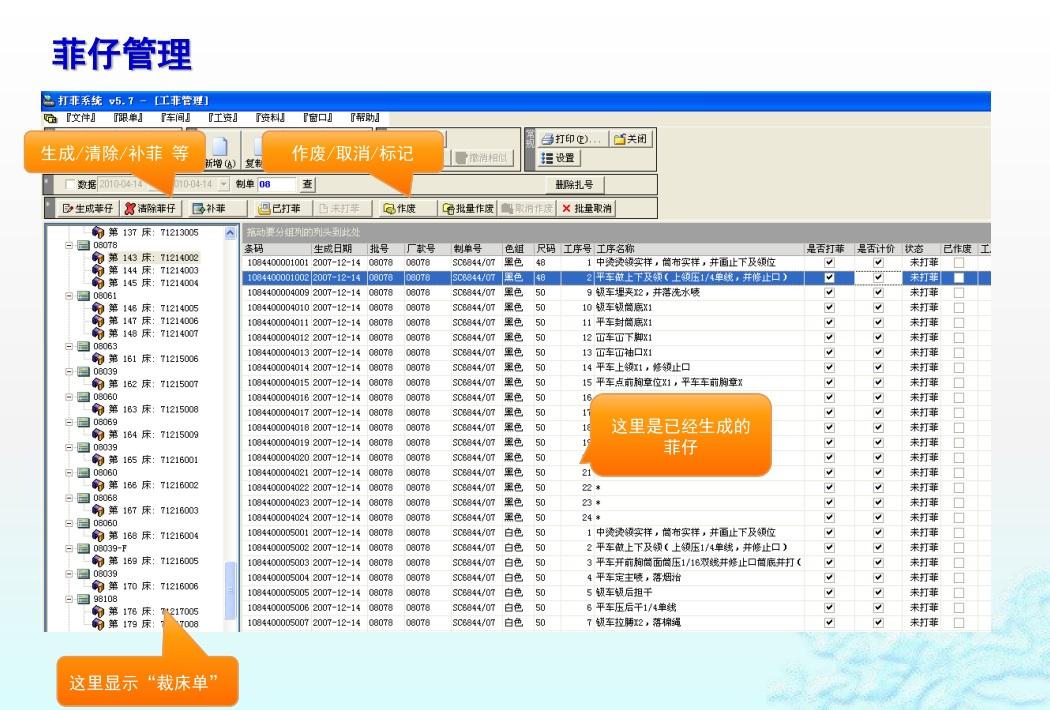This screenshot has height=710, width=1050.
Task: Click the 查 search button
Action: tap(307, 184)
